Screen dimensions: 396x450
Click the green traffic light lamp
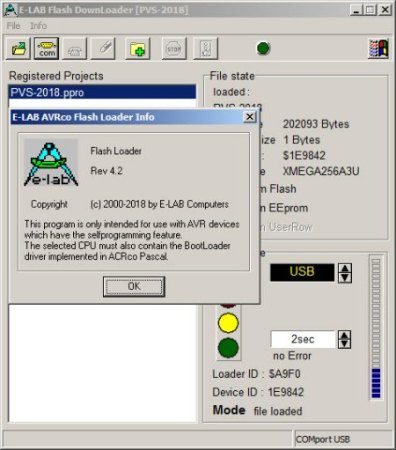pos(228,348)
